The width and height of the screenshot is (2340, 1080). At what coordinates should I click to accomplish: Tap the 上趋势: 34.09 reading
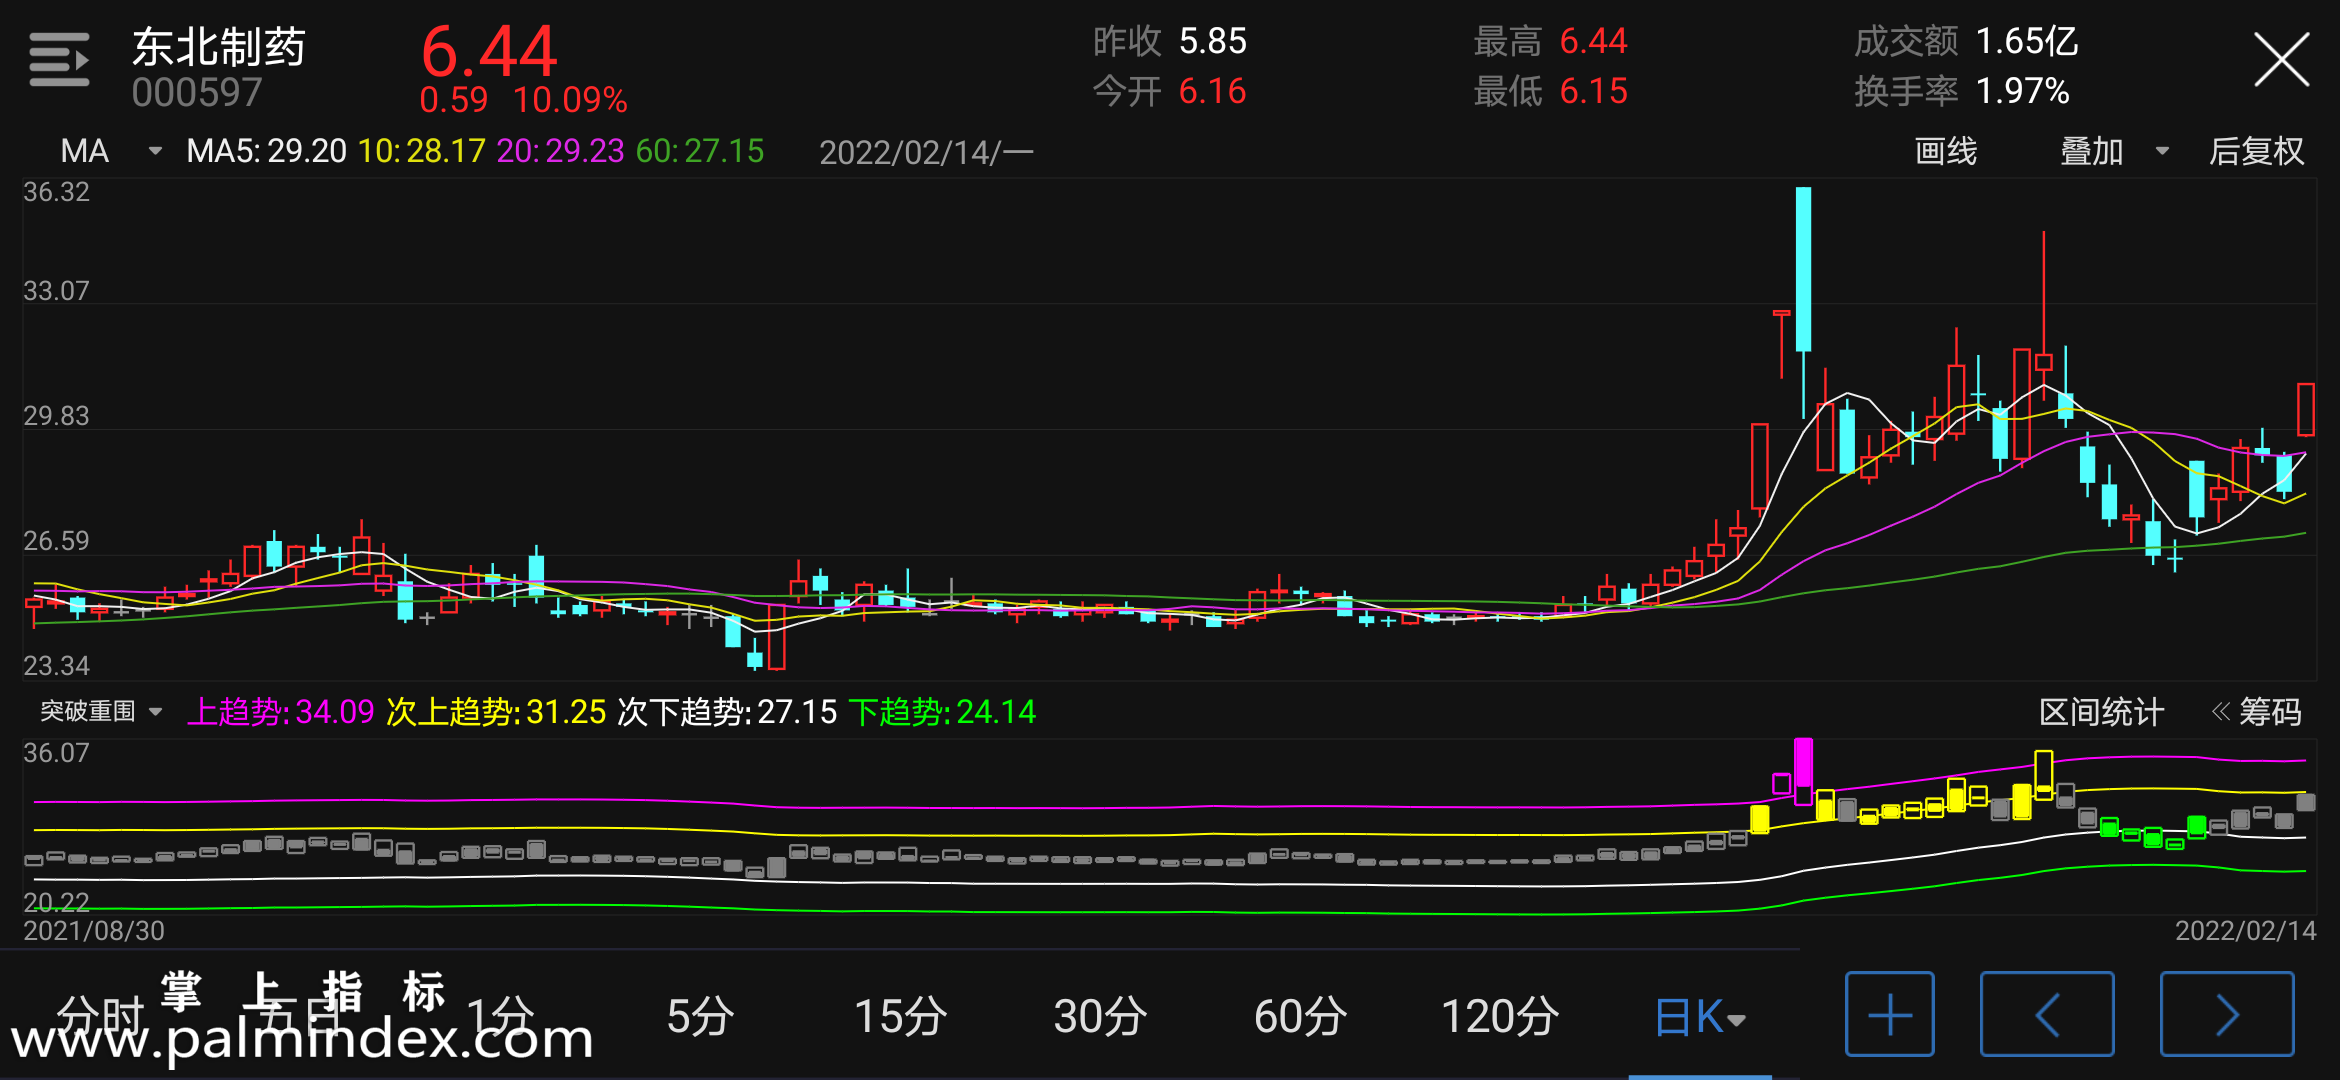[x=281, y=712]
